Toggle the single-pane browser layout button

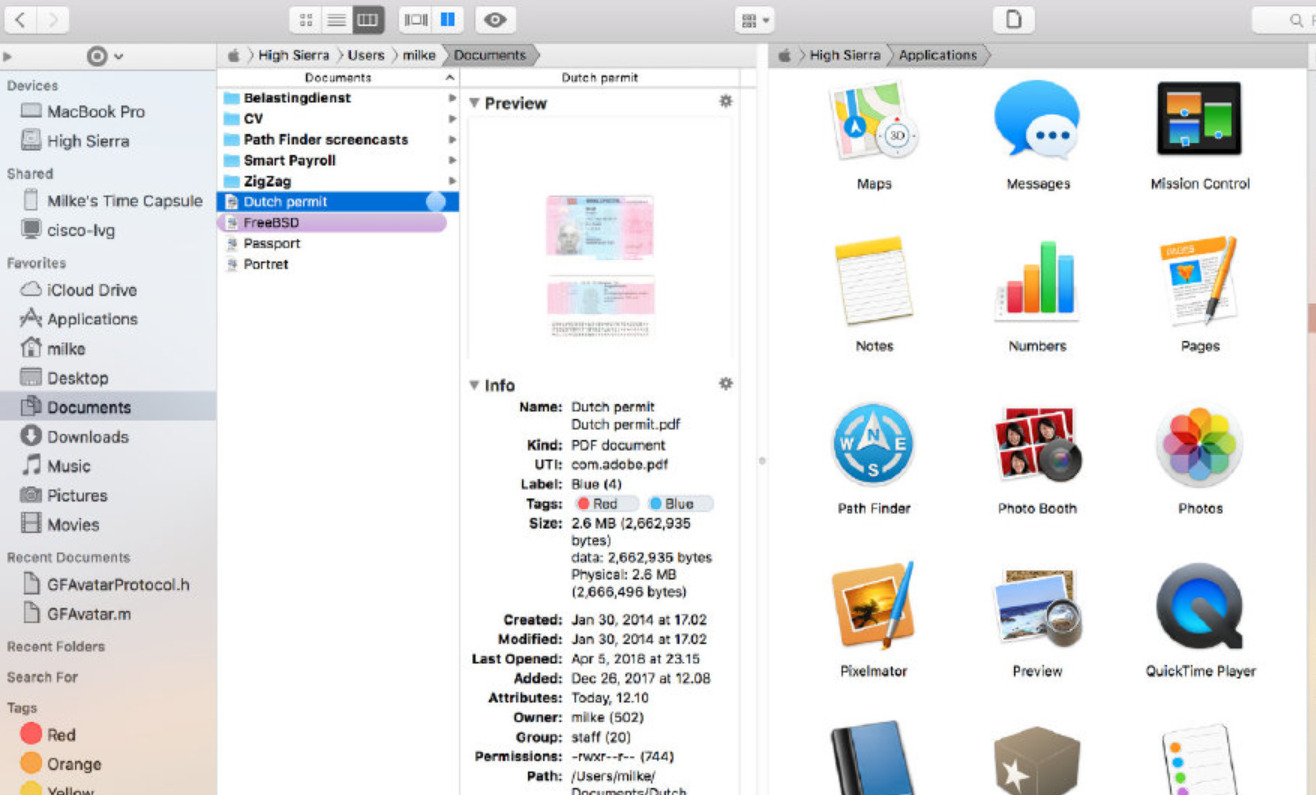[x=415, y=19]
